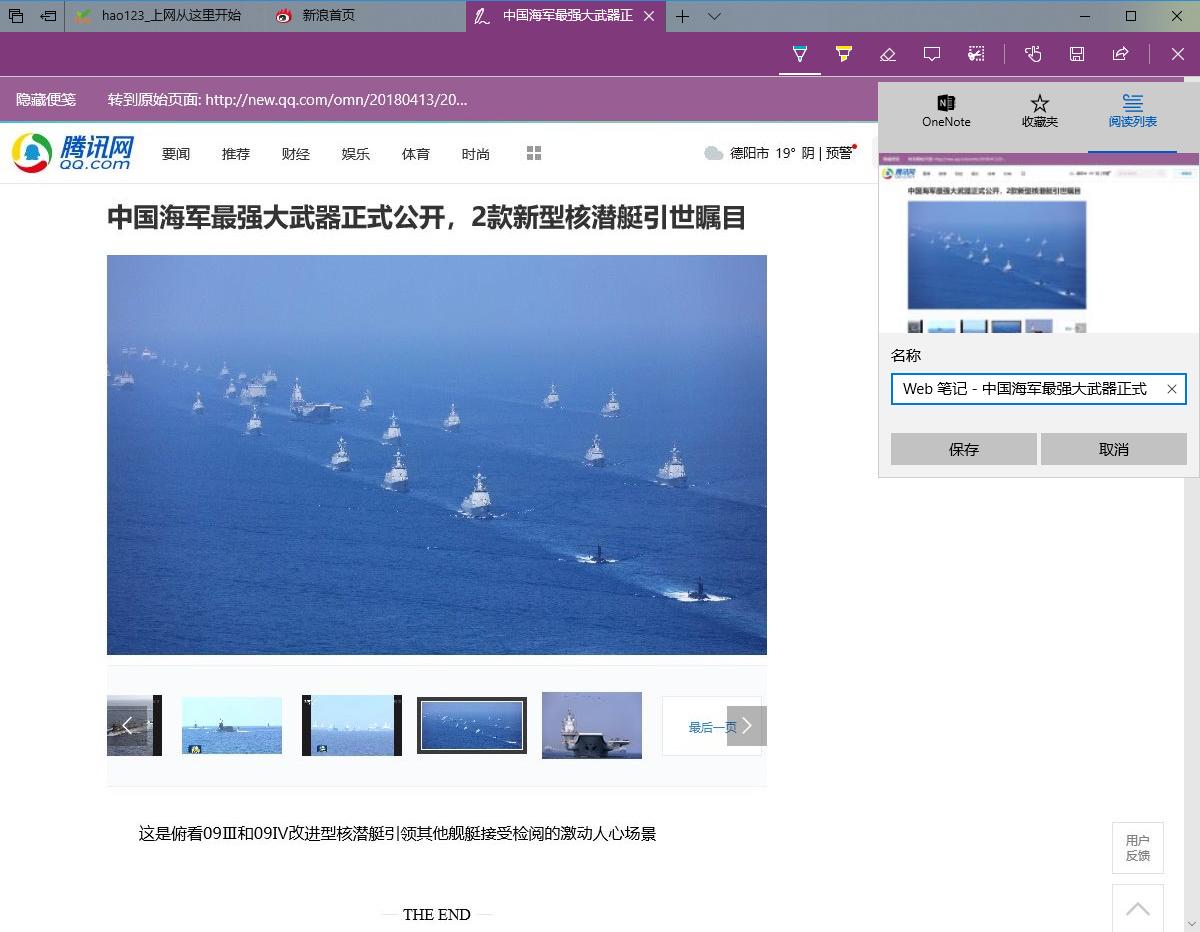Exit Web Notes mode via the X
1200x932 pixels.
(1177, 54)
